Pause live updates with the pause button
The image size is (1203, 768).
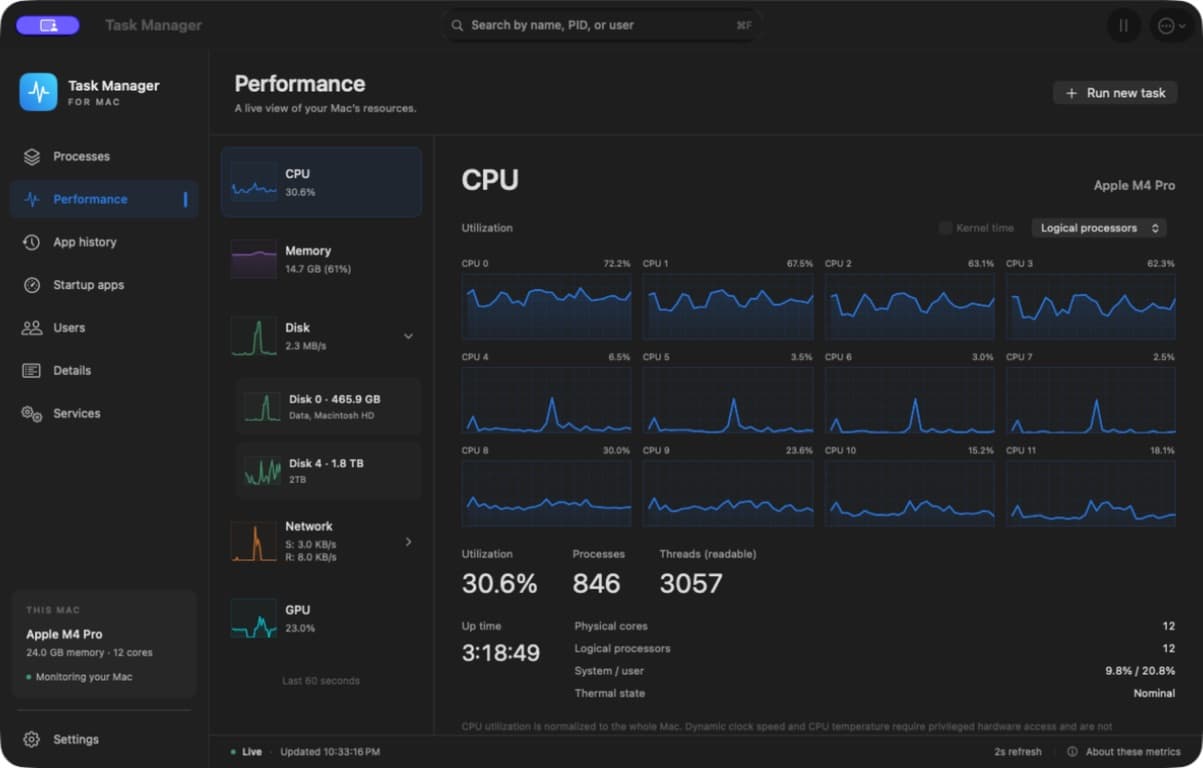click(1124, 26)
